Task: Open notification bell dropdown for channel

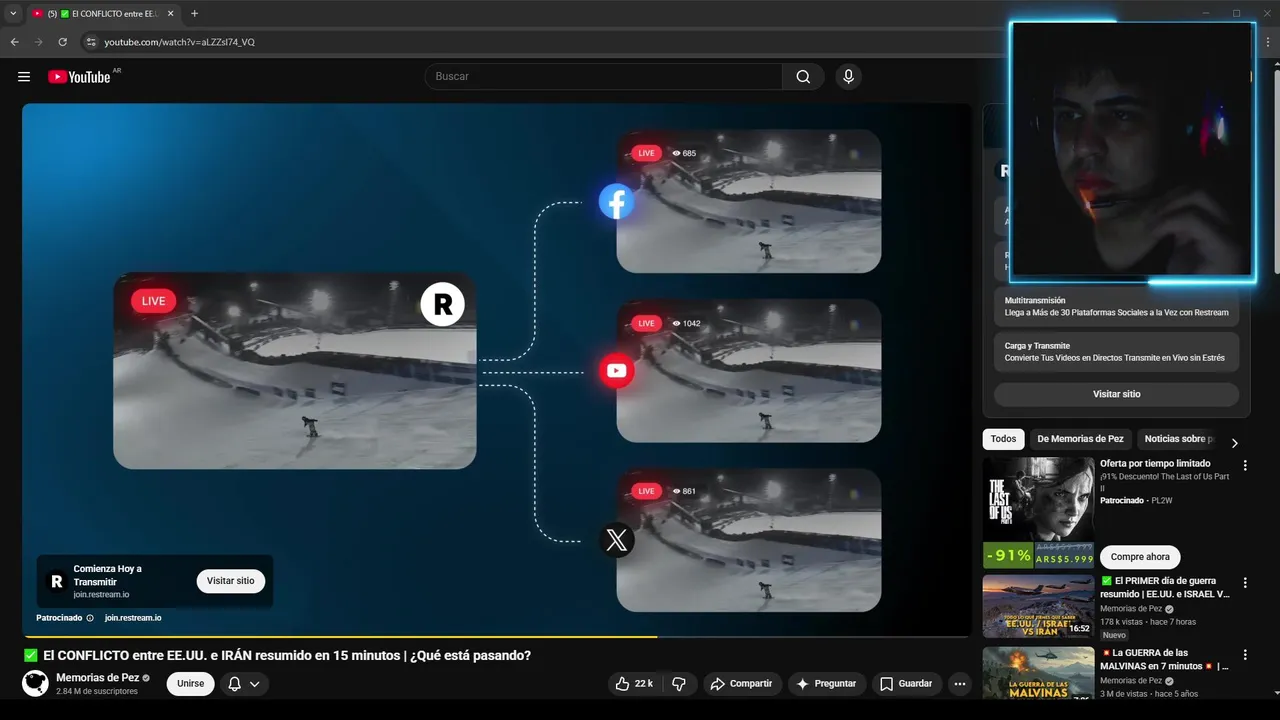Action: (244, 684)
